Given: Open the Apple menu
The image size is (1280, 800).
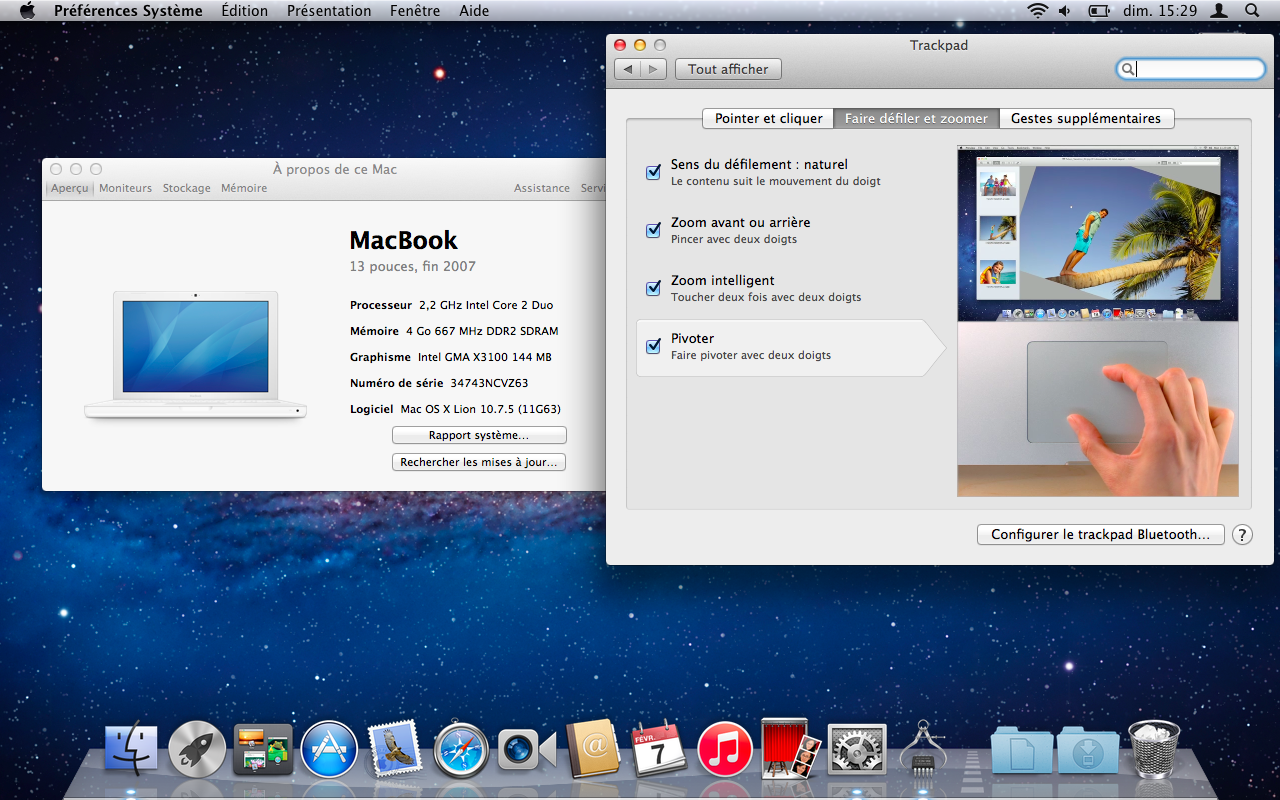Looking at the screenshot, I should click(x=27, y=11).
